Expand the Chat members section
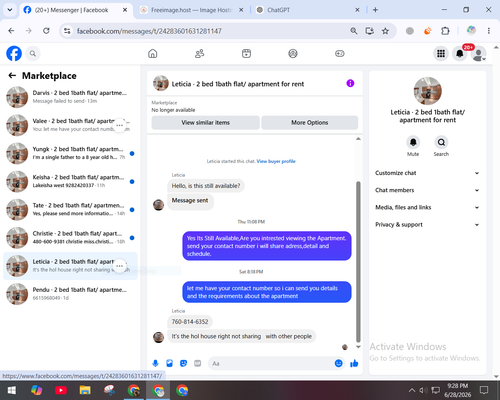Viewport: 500px width, 400px height. click(427, 190)
